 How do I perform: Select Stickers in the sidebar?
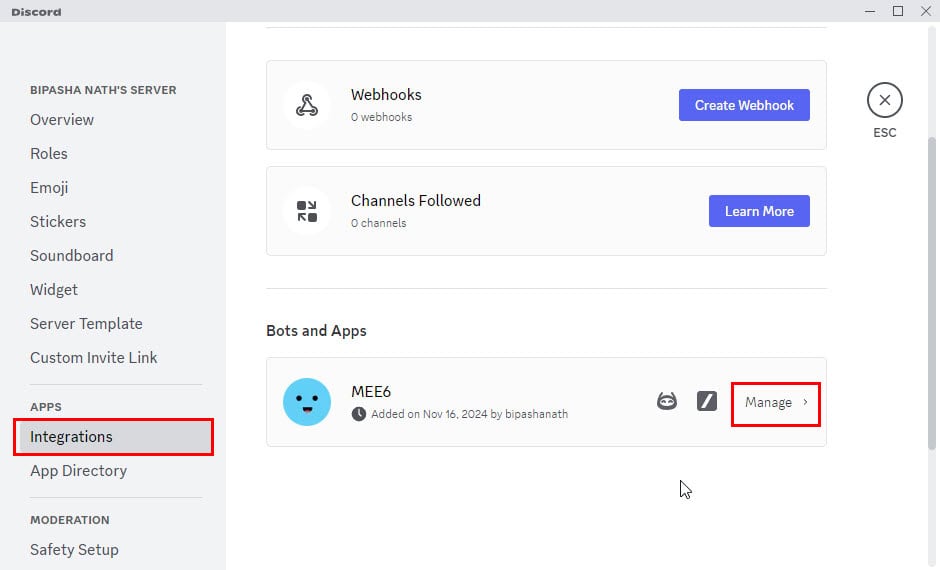coord(58,222)
